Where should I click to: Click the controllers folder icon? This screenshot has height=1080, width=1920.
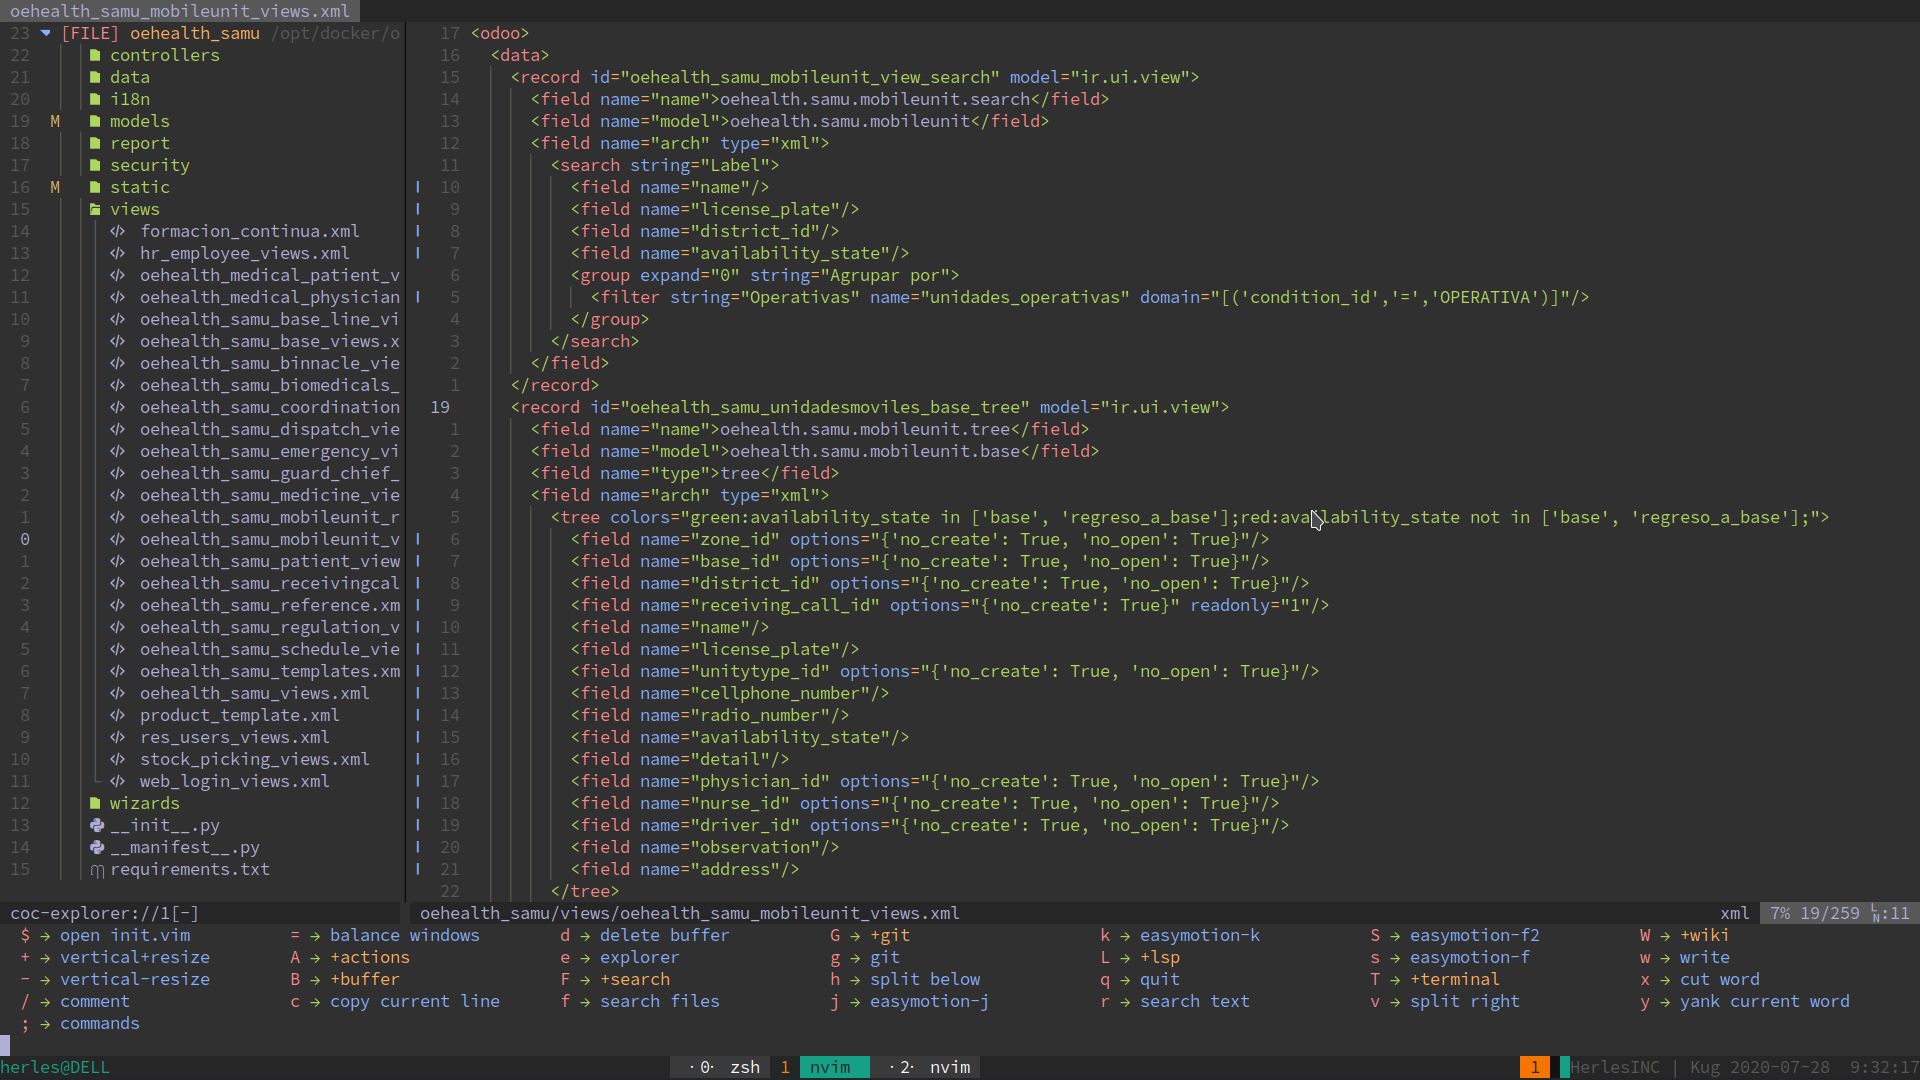pos(95,55)
